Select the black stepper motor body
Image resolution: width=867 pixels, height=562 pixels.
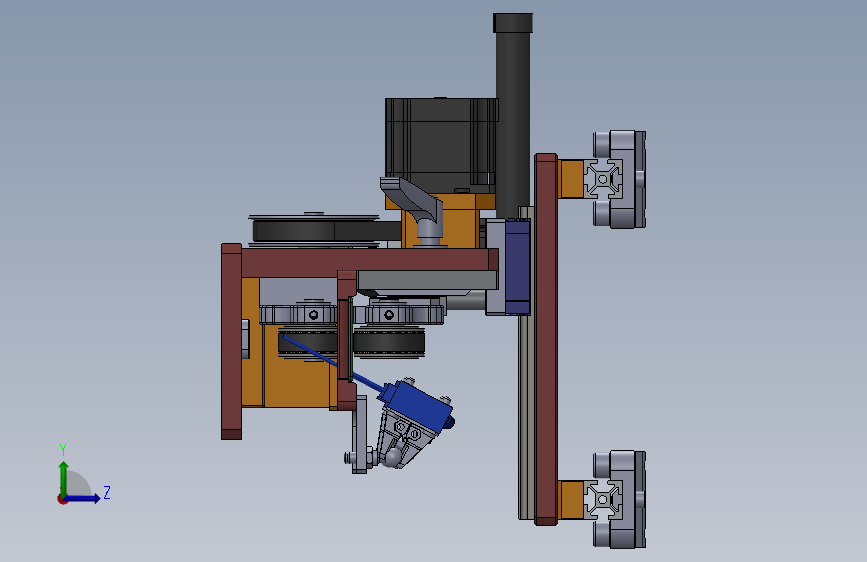click(x=441, y=145)
